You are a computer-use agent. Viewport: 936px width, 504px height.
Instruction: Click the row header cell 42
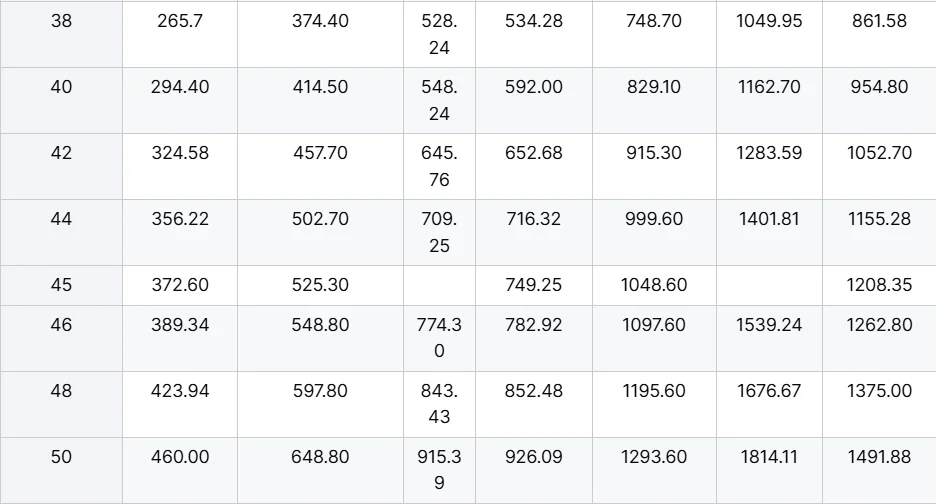click(61, 153)
